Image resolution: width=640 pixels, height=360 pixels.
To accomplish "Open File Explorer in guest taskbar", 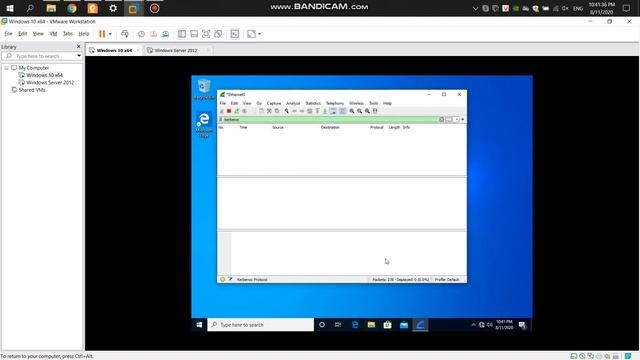I will point(371,325).
